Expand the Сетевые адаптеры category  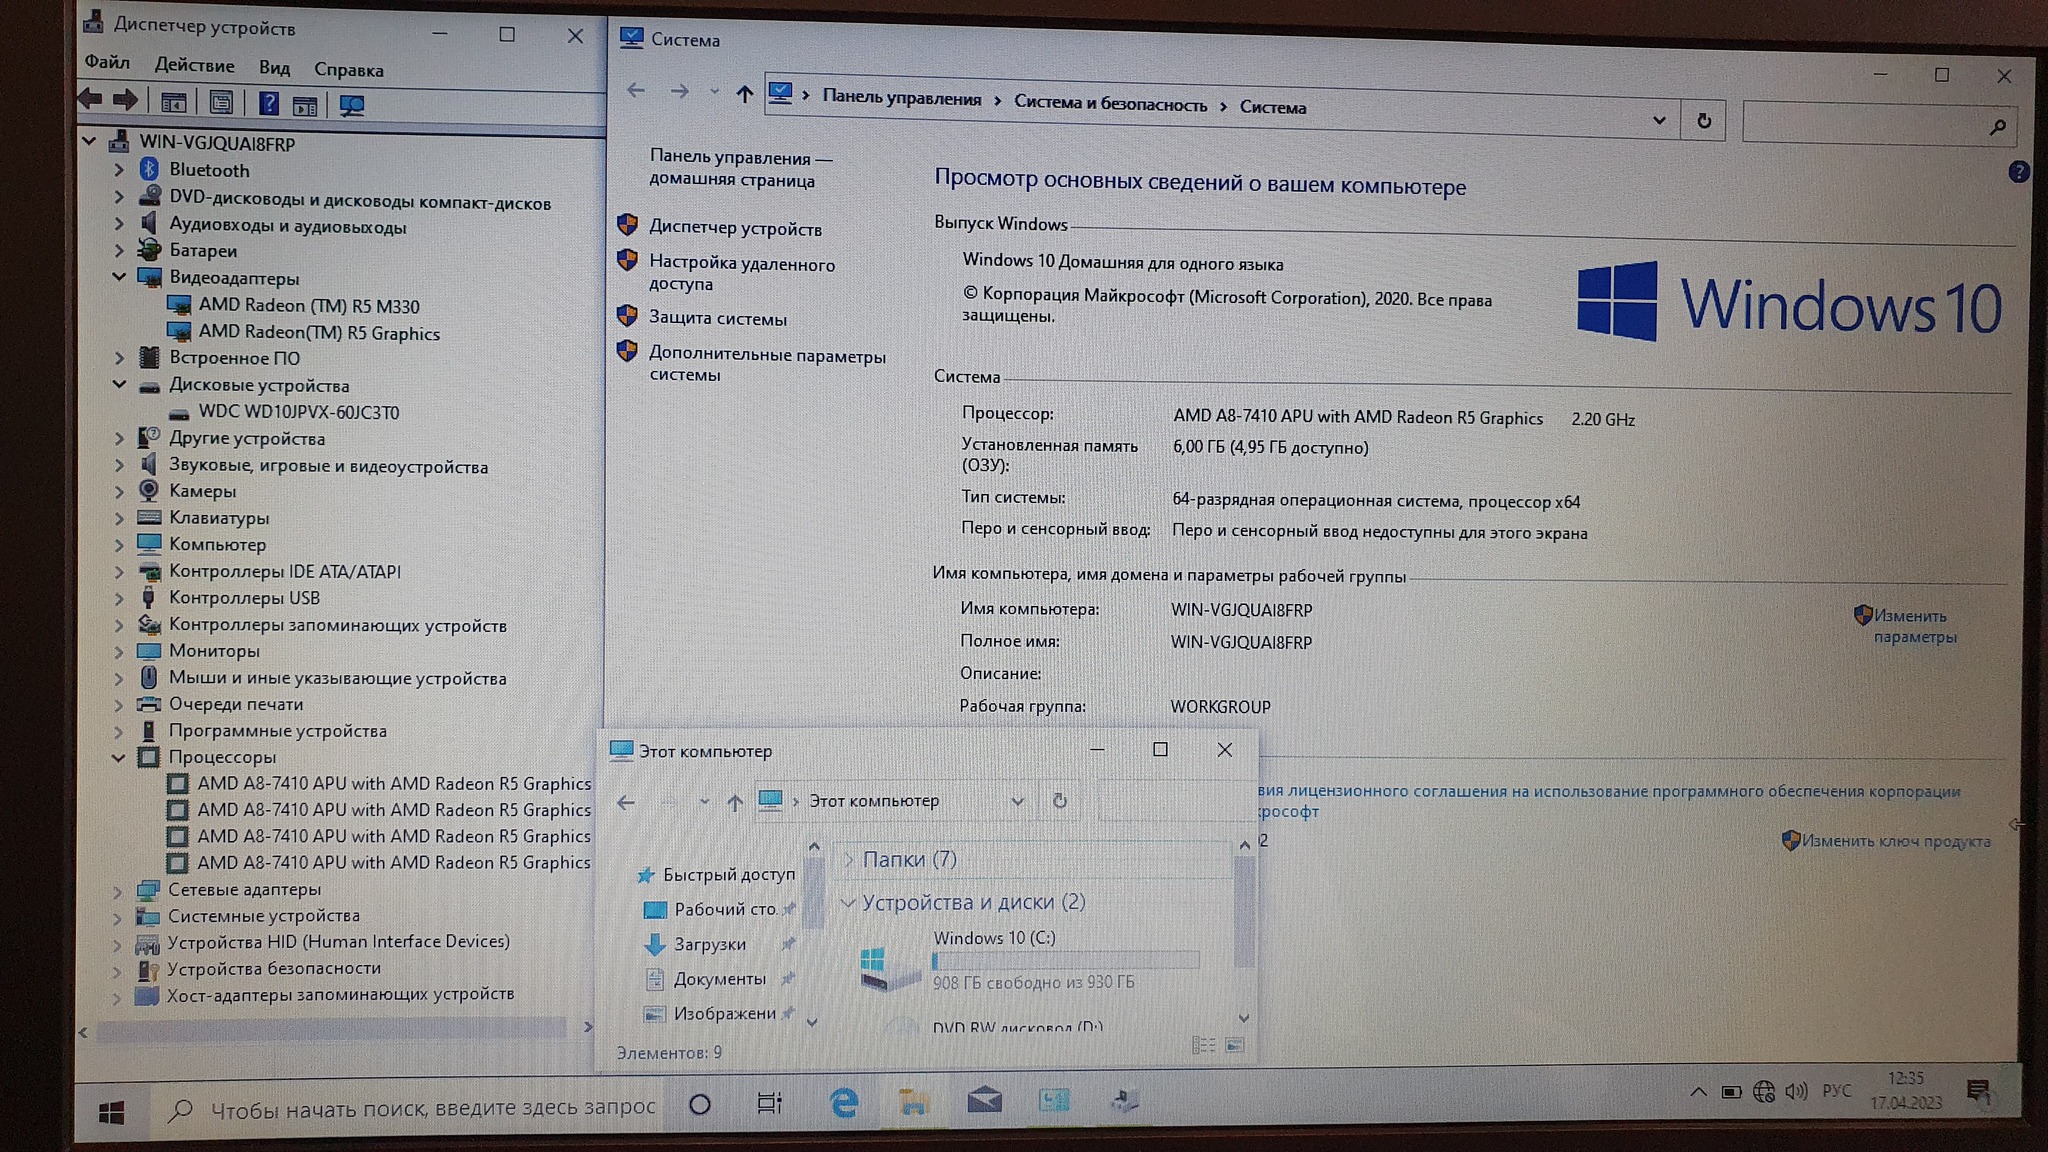[117, 890]
